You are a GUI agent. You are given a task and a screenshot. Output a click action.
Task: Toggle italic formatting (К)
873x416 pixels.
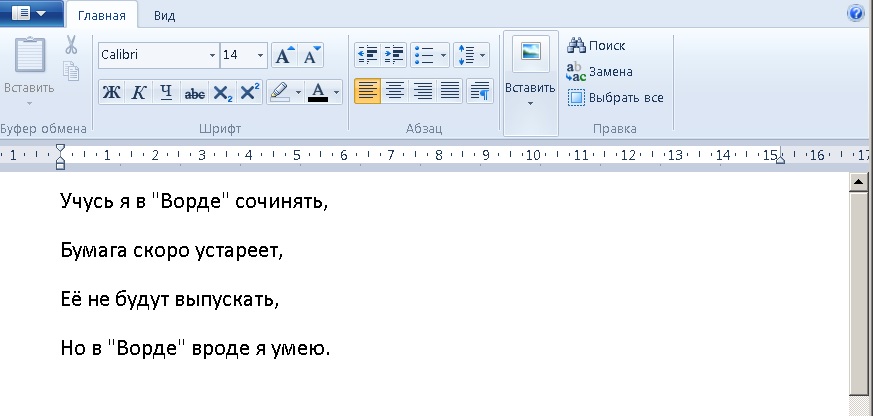point(139,92)
